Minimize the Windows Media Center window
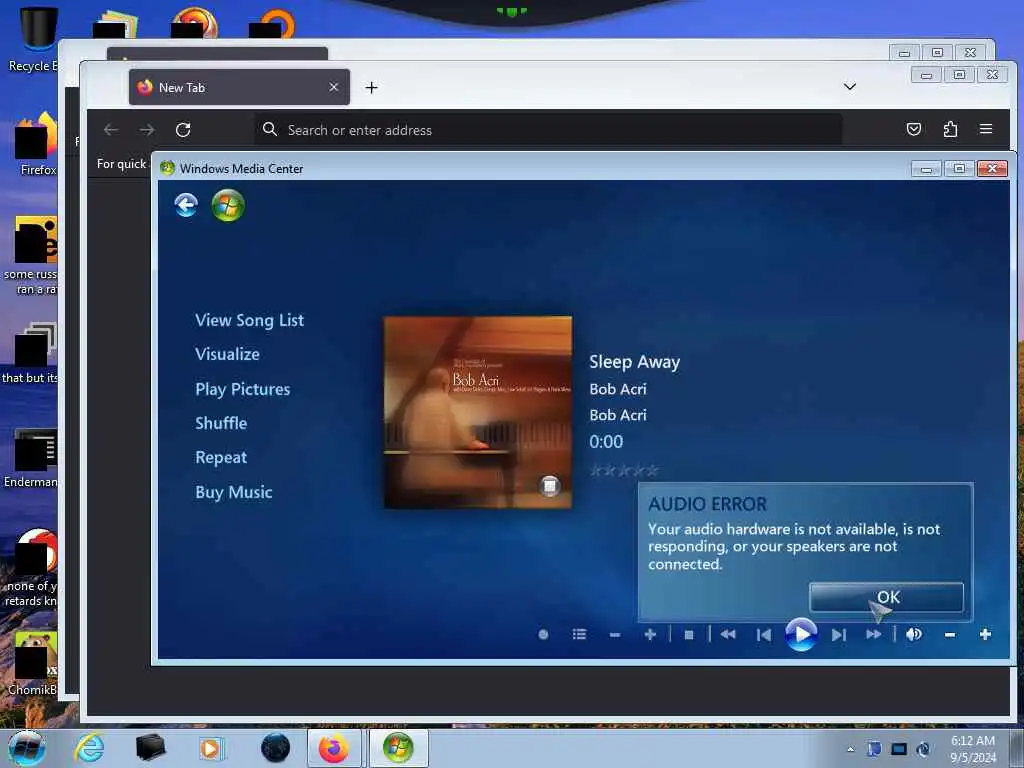The width and height of the screenshot is (1024, 768). click(x=926, y=169)
